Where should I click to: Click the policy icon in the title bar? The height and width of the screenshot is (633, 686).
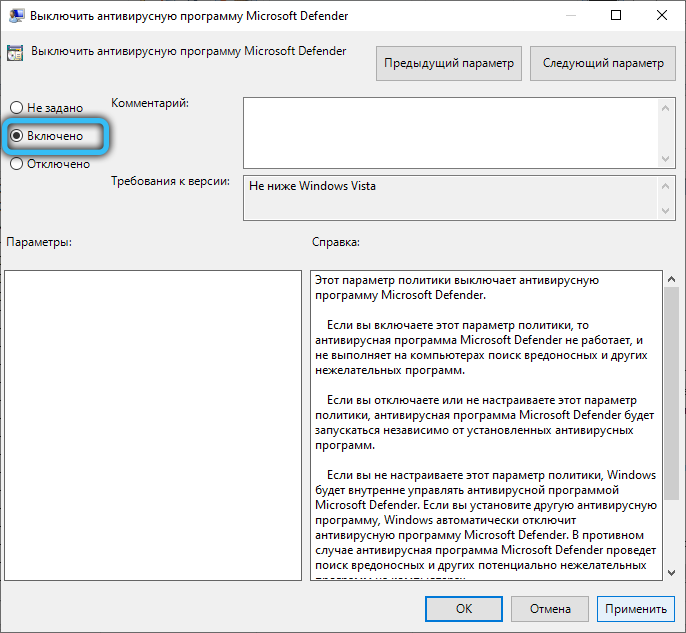15,17
